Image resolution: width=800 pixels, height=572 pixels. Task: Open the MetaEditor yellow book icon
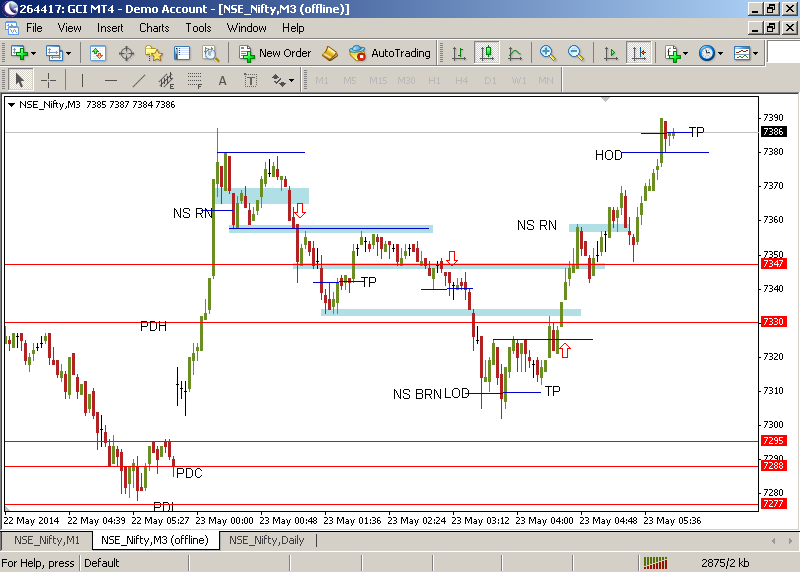[330, 53]
